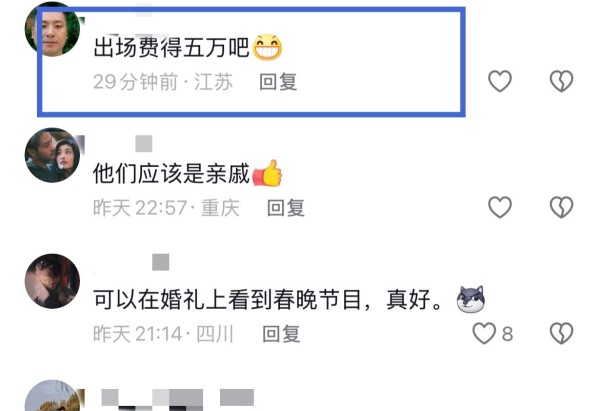Select comment 可以在婚礼上看到春晚节目
The image size is (600, 411).
coord(228,300)
